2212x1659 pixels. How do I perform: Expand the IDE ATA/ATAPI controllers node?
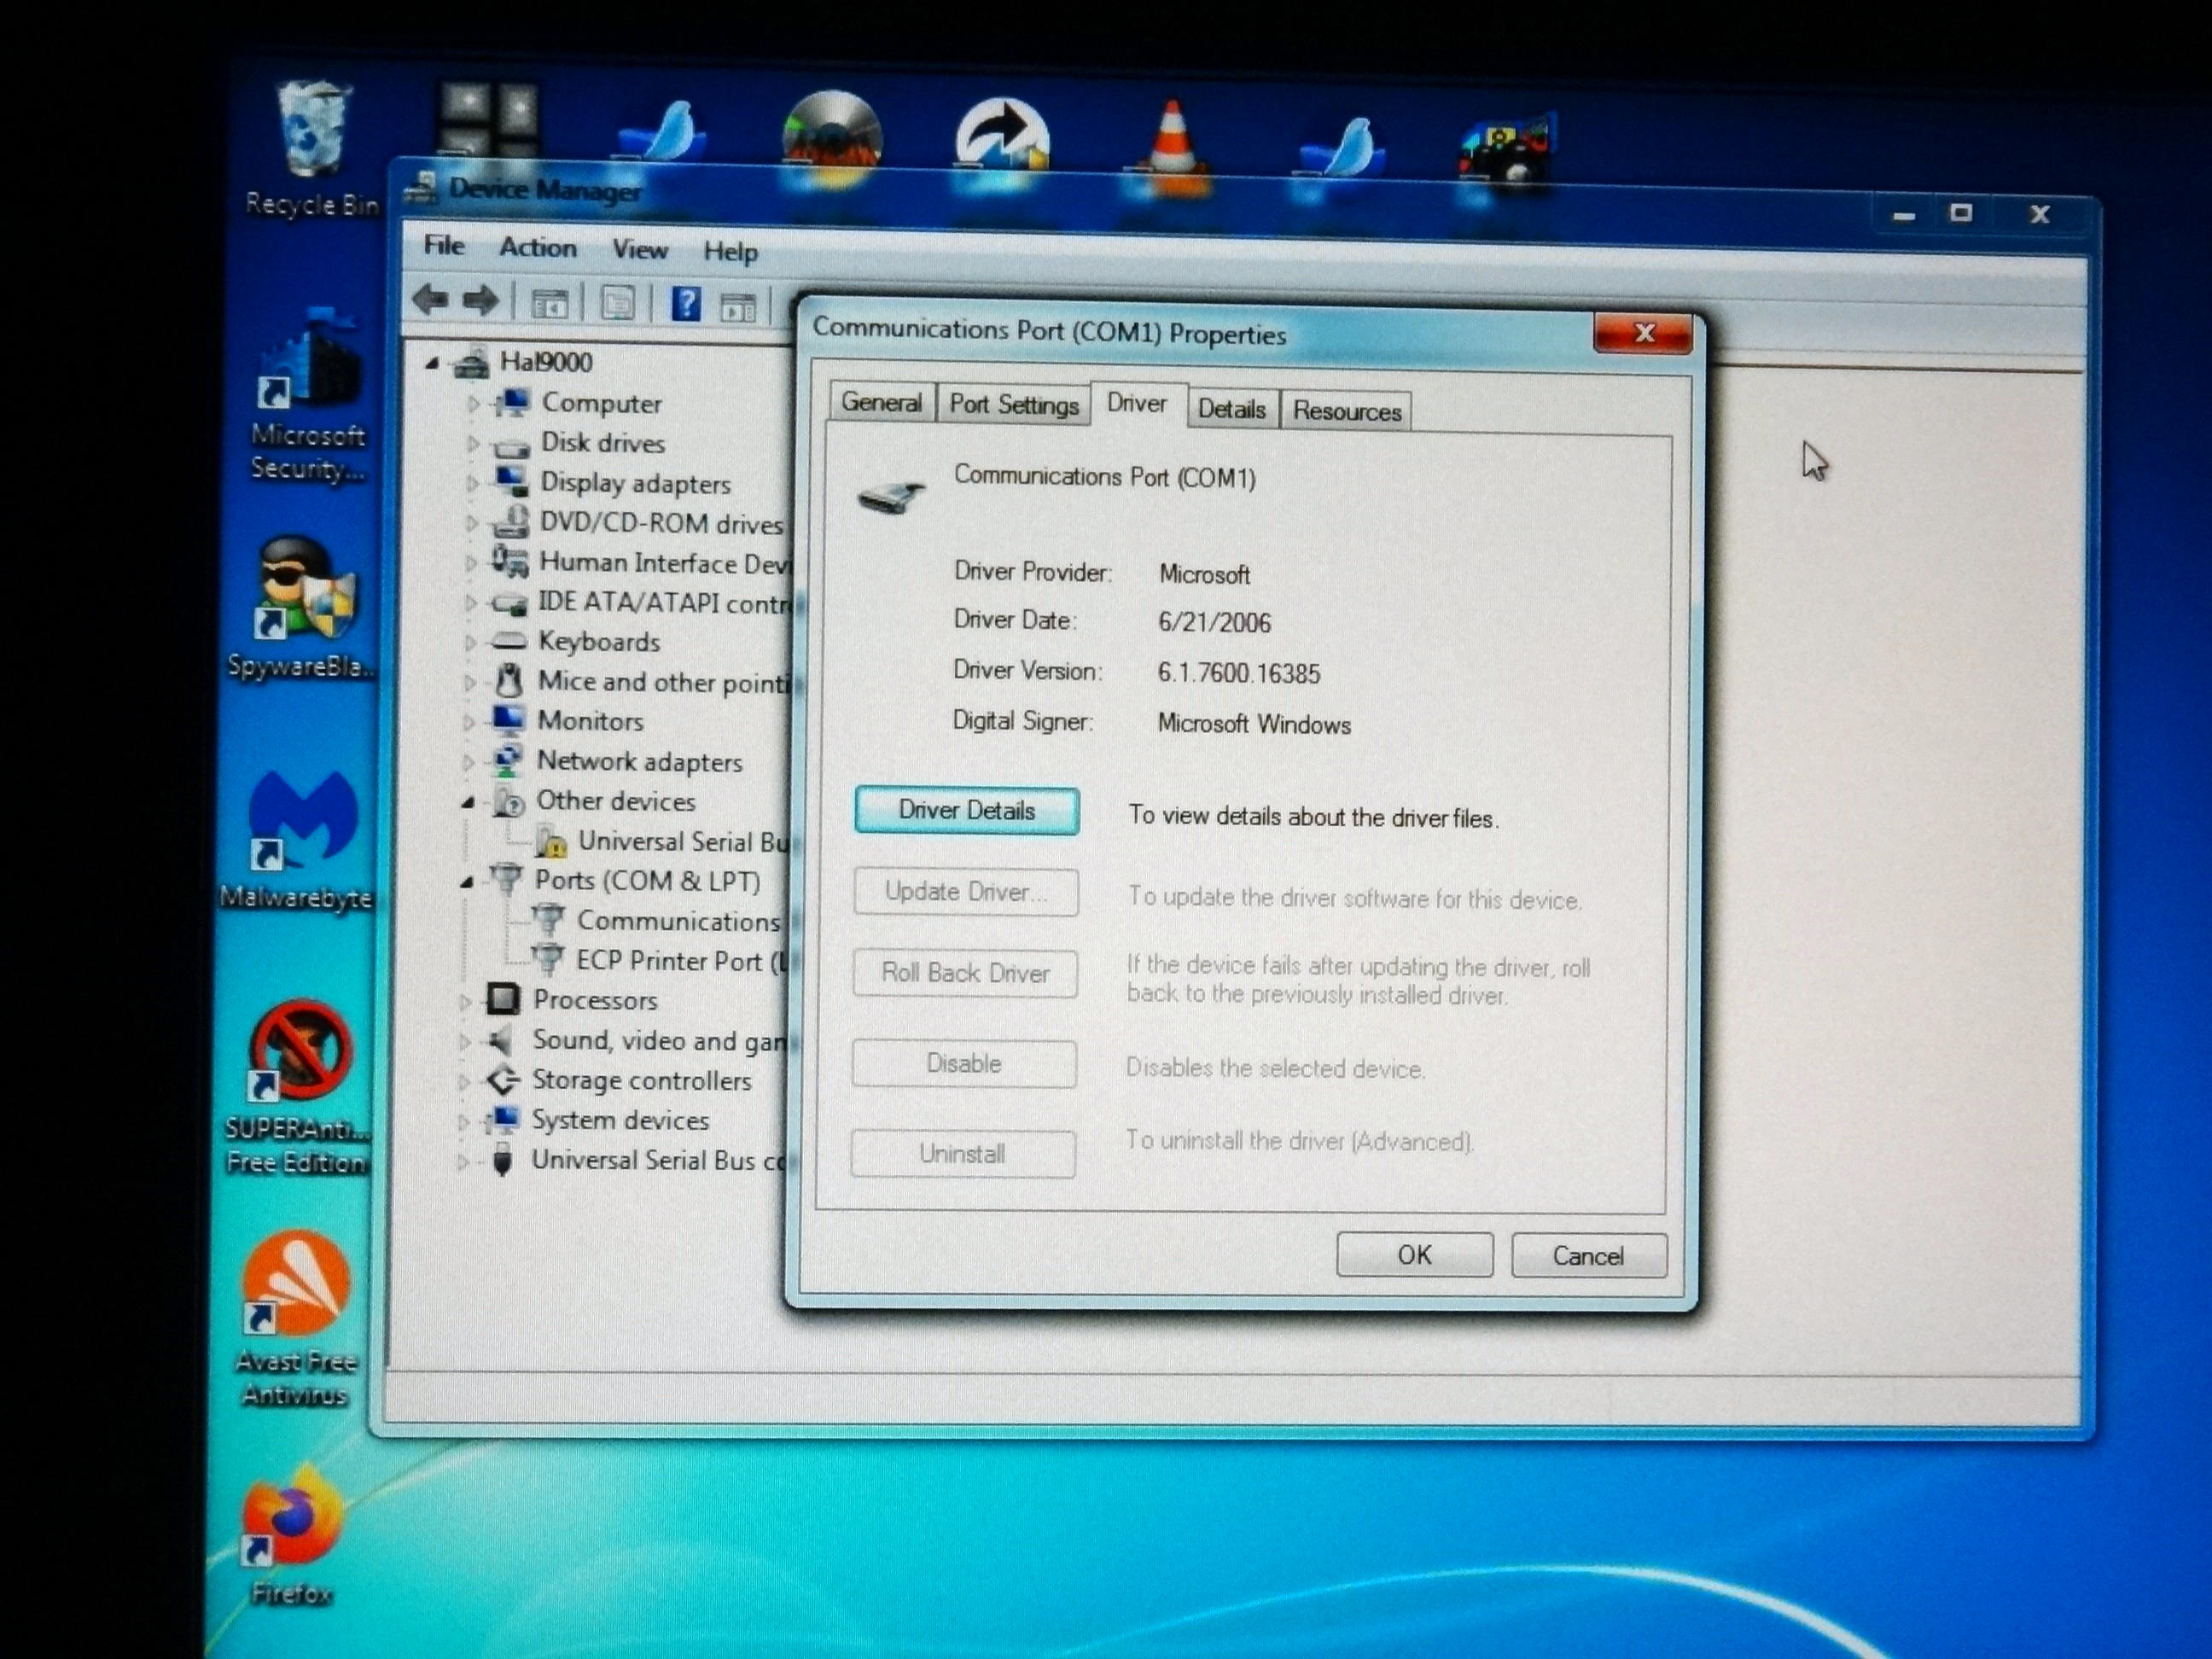(470, 603)
